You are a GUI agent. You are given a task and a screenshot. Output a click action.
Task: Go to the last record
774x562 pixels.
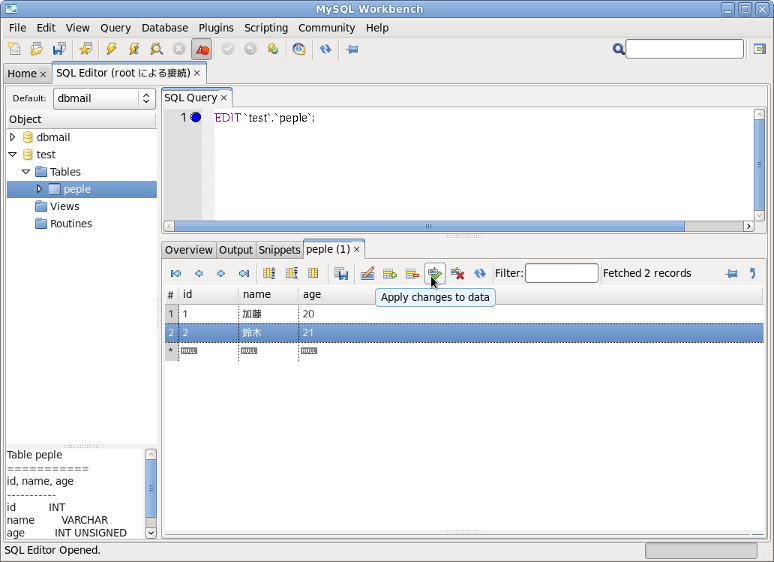pos(244,273)
